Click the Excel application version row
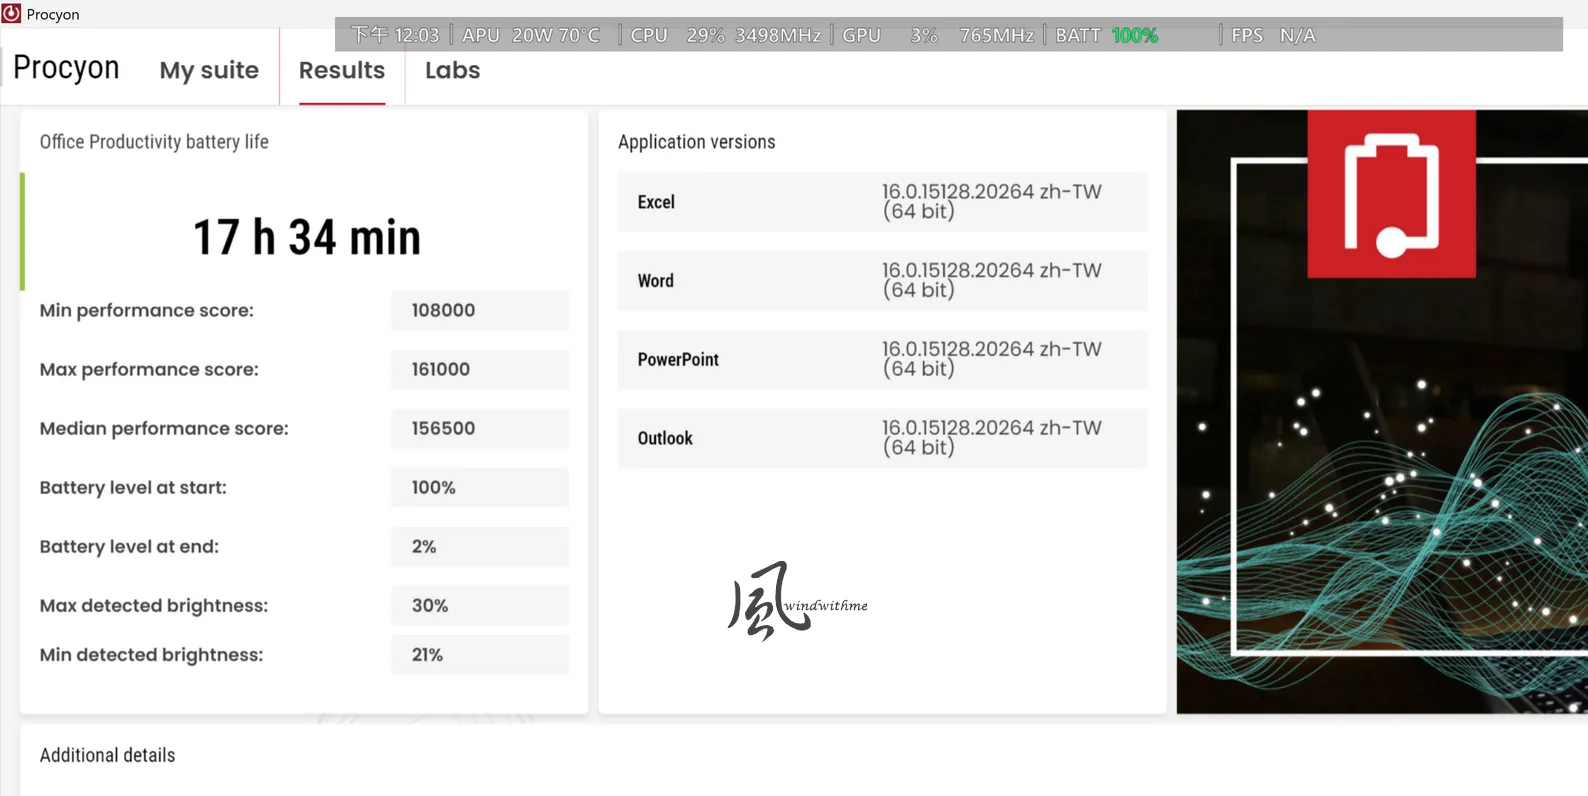Viewport: 1588px width, 796px height. [x=883, y=202]
